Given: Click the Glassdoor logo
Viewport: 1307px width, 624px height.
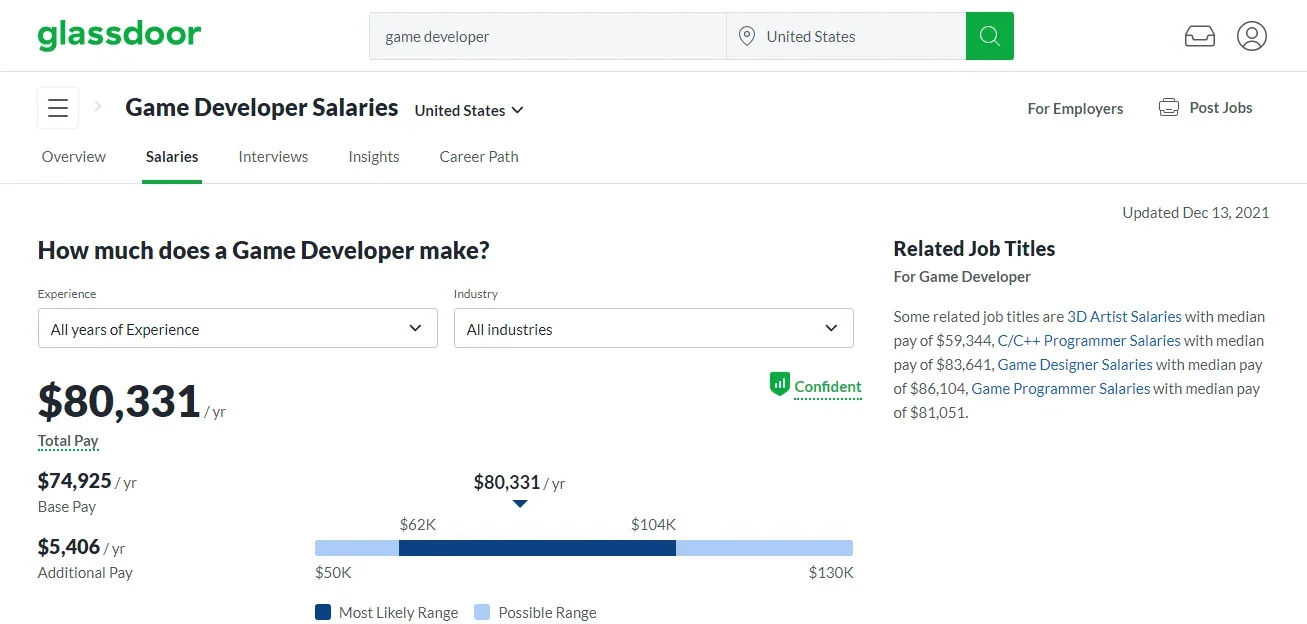Looking at the screenshot, I should 119,35.
